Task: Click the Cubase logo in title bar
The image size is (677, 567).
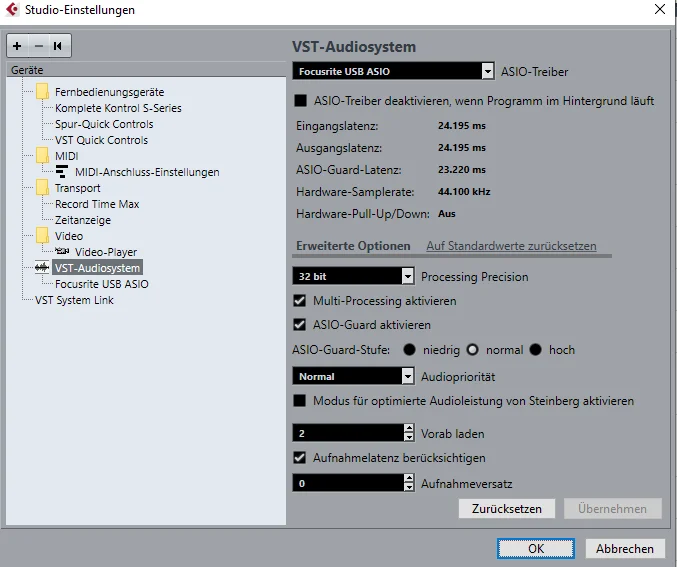Action: click(12, 10)
